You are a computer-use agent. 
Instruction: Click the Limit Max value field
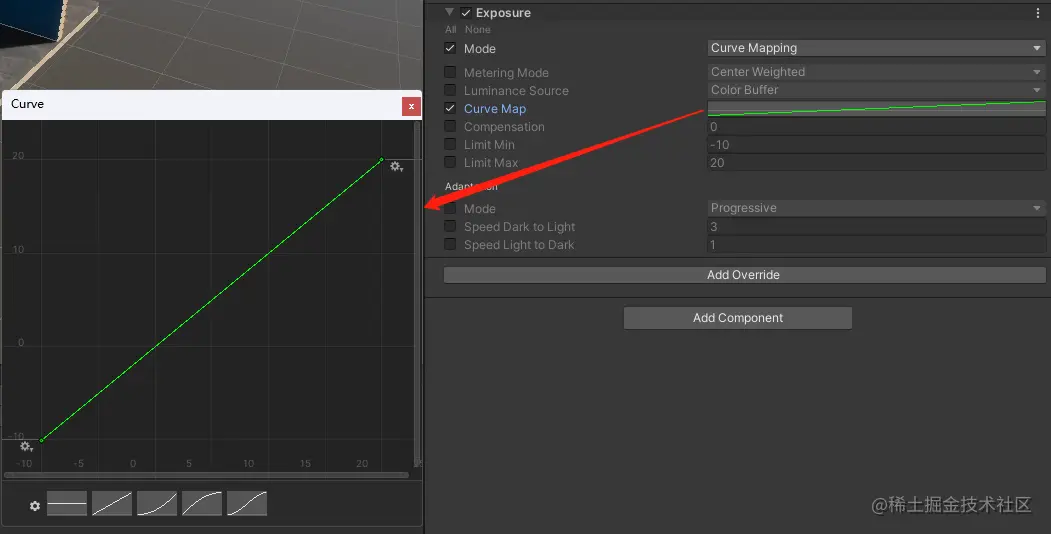(876, 163)
